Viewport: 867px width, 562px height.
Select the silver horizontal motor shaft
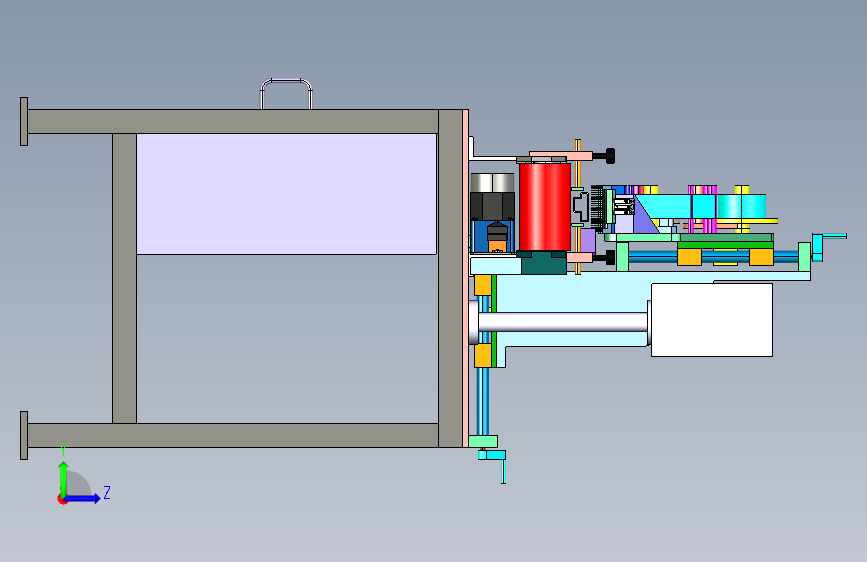(x=562, y=322)
